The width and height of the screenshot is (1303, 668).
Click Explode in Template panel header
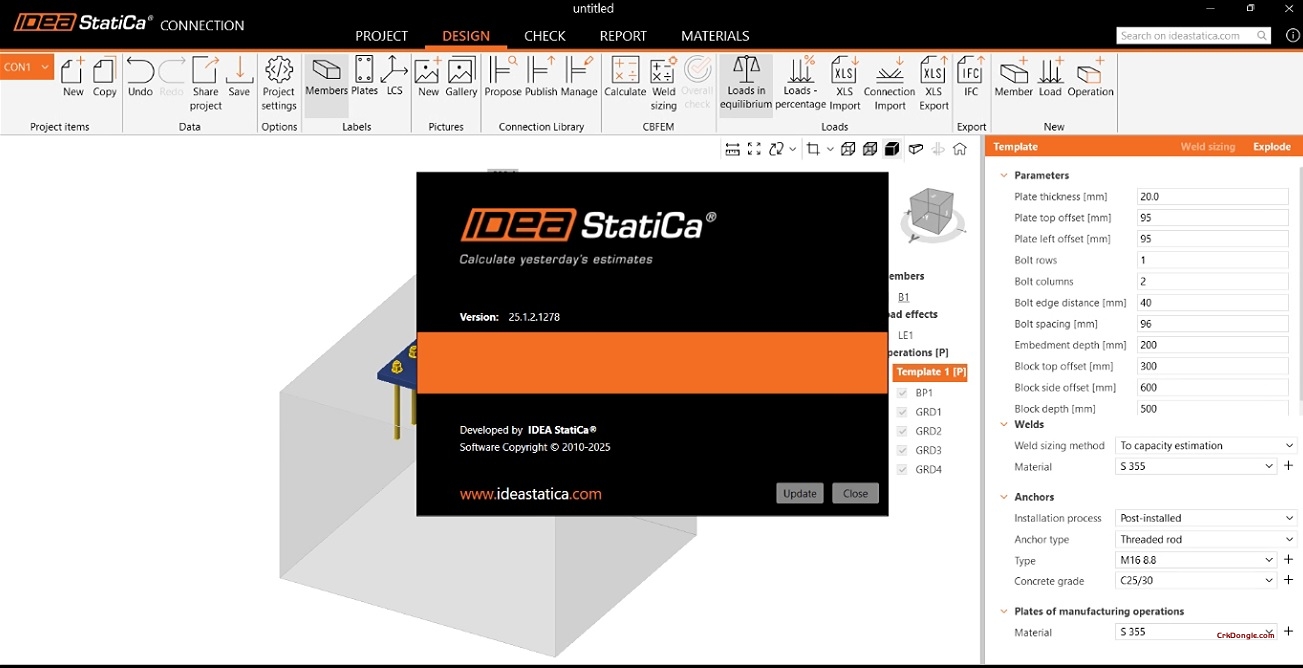coord(1272,147)
